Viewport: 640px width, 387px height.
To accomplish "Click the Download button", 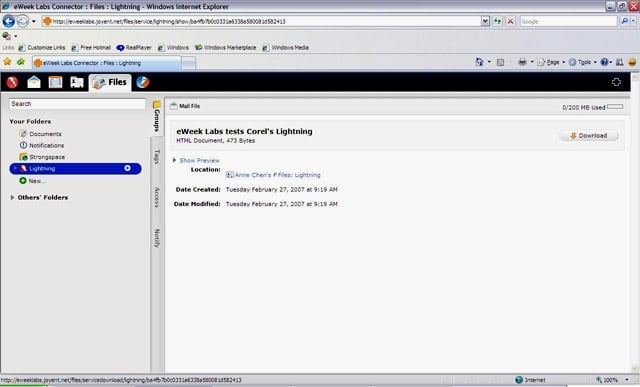I will click(589, 136).
